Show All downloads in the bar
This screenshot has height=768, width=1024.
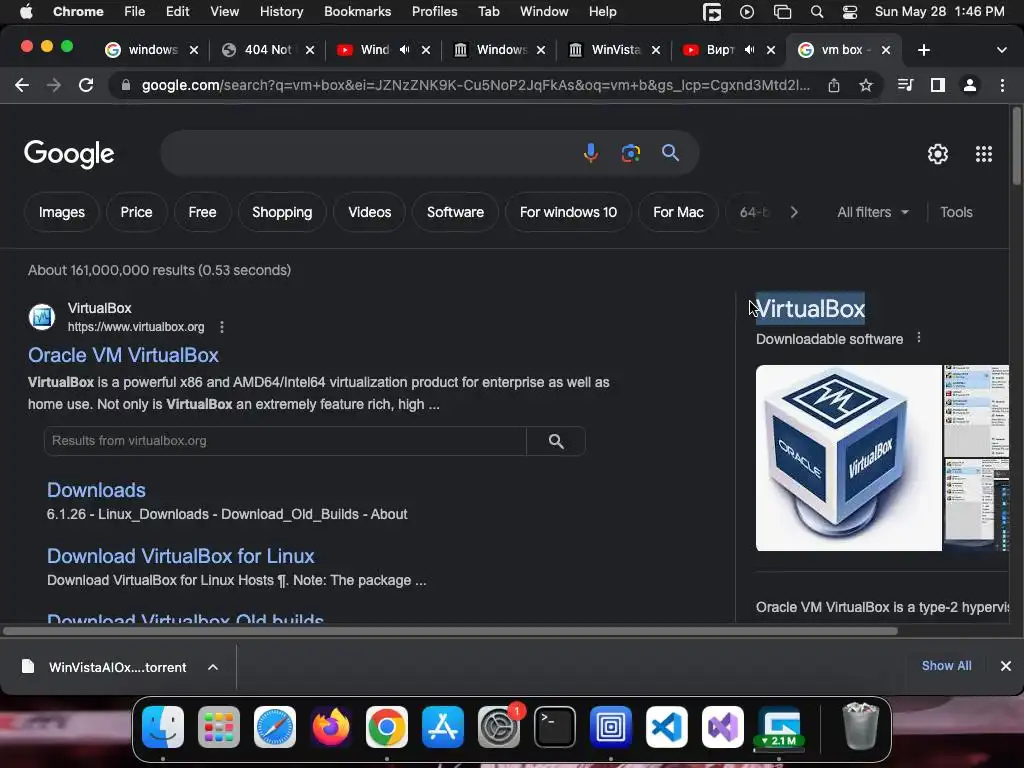(946, 665)
